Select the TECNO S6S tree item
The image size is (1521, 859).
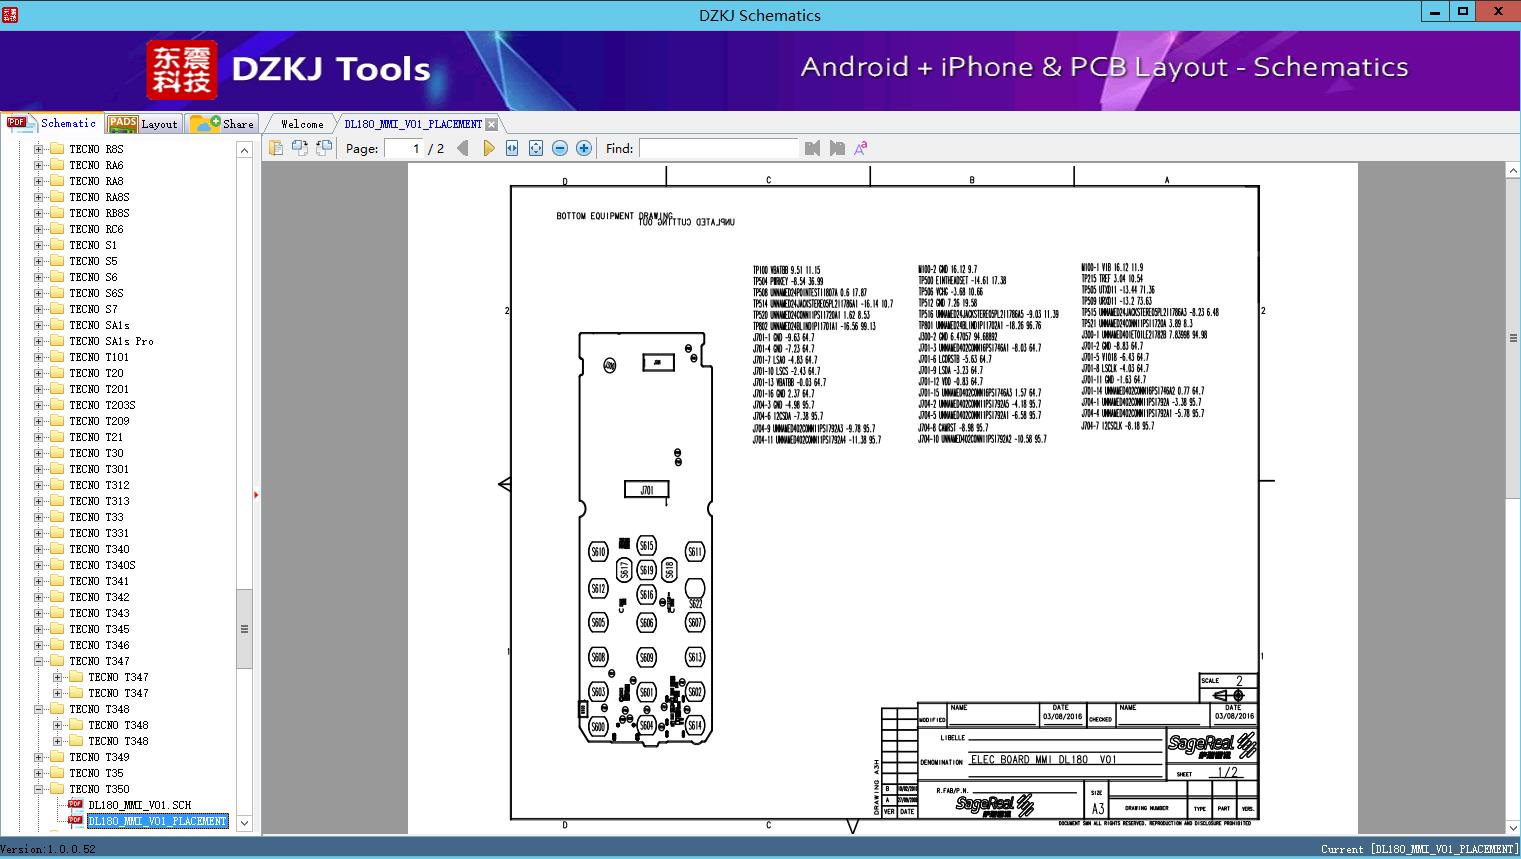tap(96, 293)
